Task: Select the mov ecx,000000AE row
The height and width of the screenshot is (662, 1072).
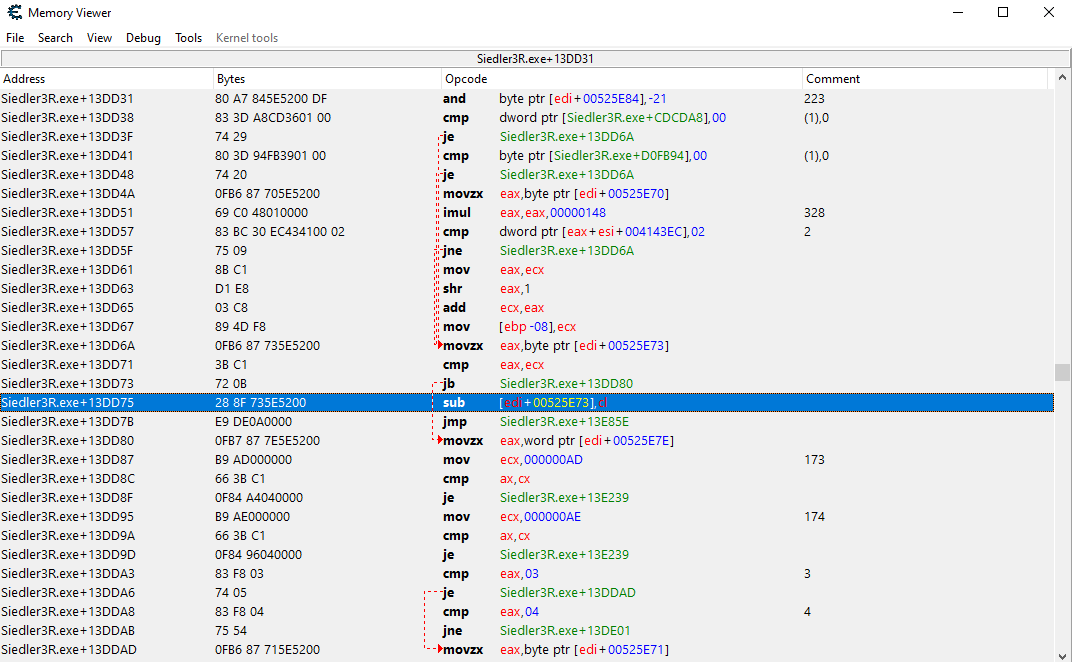Action: pos(526,517)
